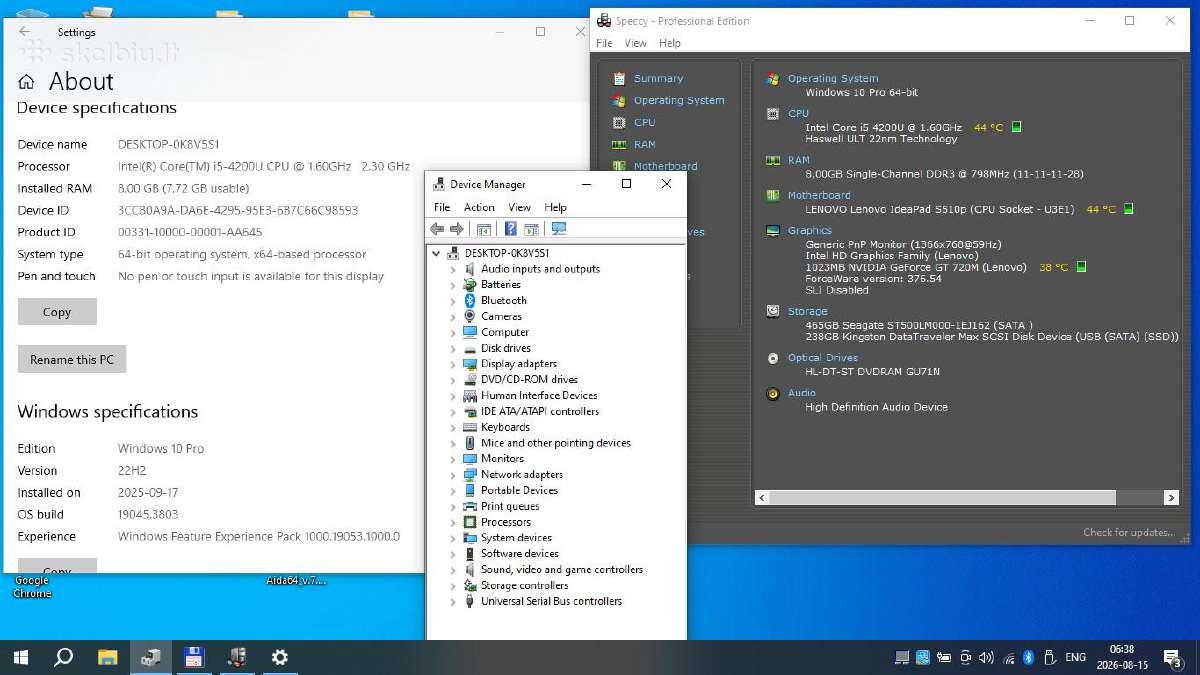Click the Graphics heading link in Speccy summary
Viewport: 1200px width, 675px height.
809,231
